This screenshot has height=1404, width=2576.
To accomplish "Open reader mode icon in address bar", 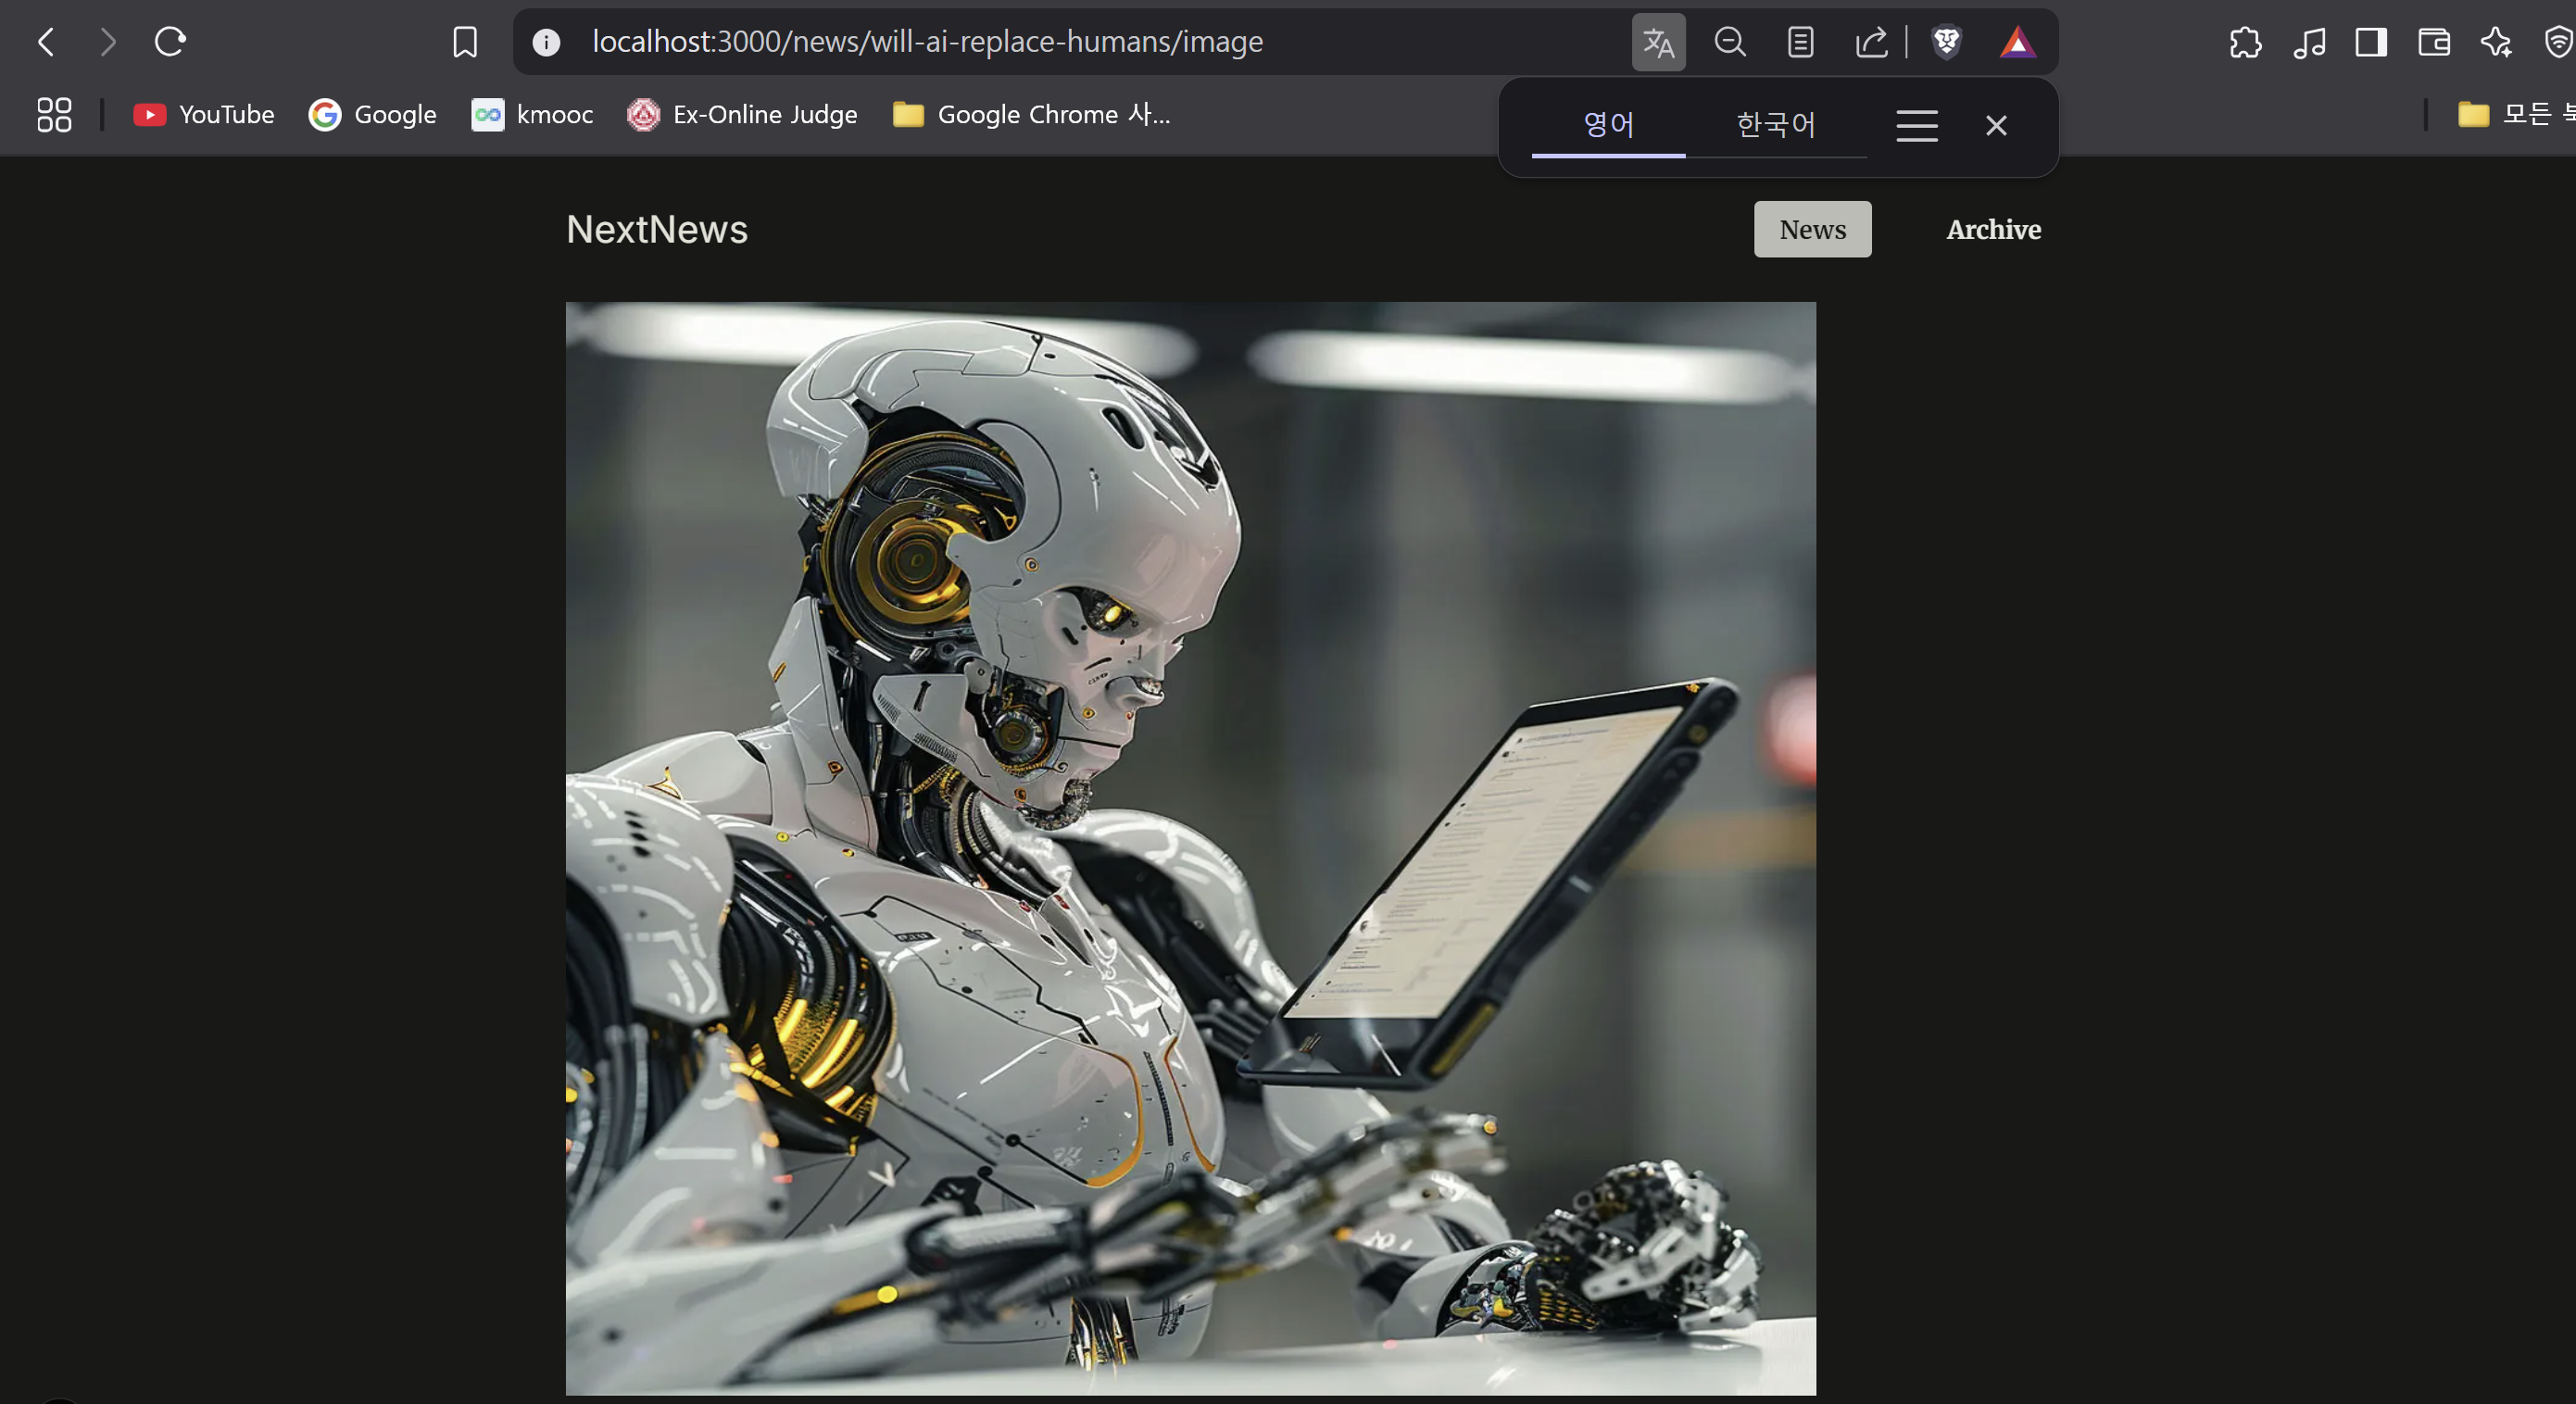I will [1800, 42].
